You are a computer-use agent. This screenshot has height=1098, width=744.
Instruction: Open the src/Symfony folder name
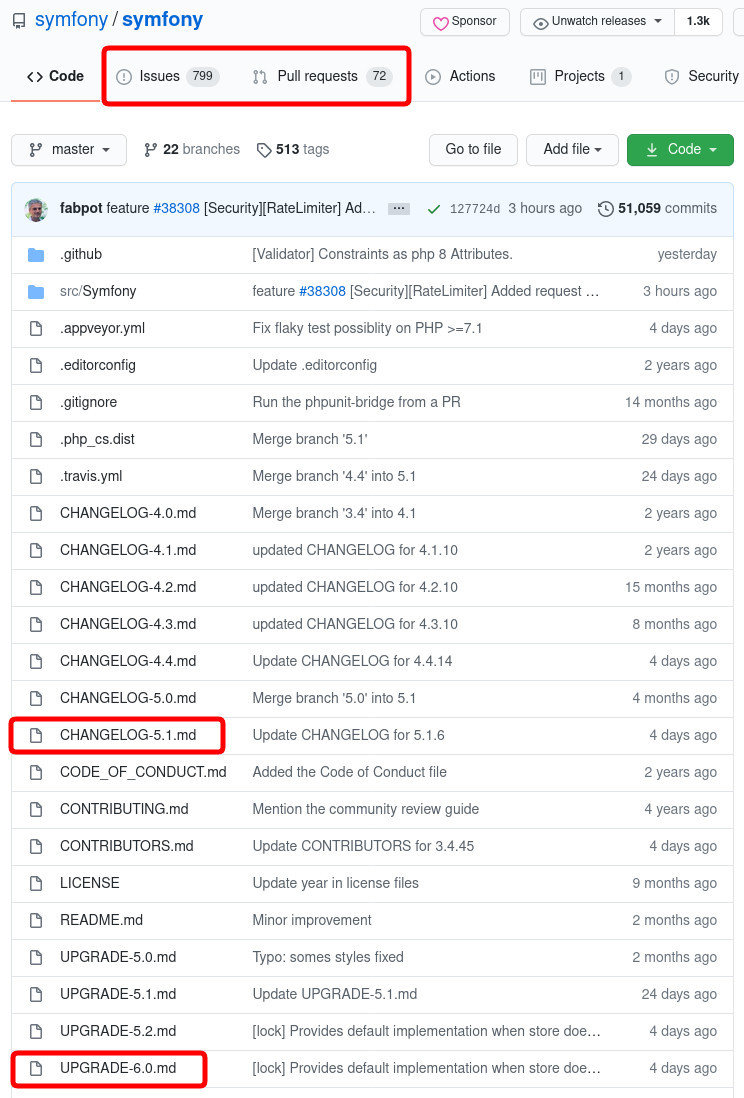coord(98,291)
